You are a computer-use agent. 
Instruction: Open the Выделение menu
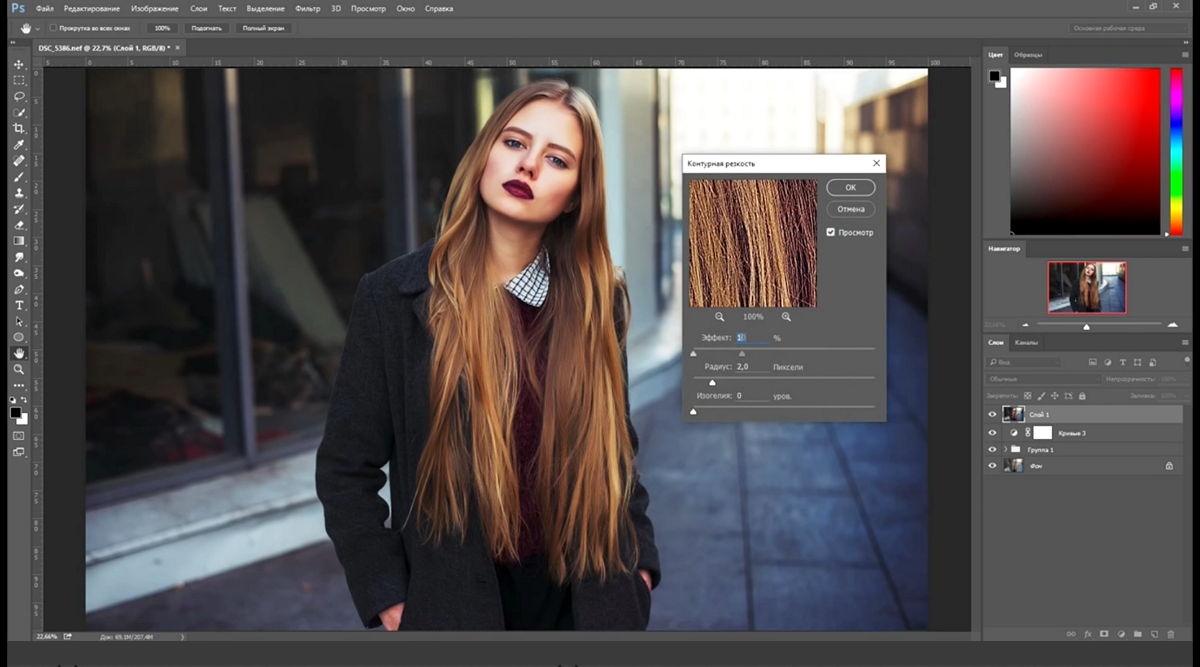(x=267, y=8)
